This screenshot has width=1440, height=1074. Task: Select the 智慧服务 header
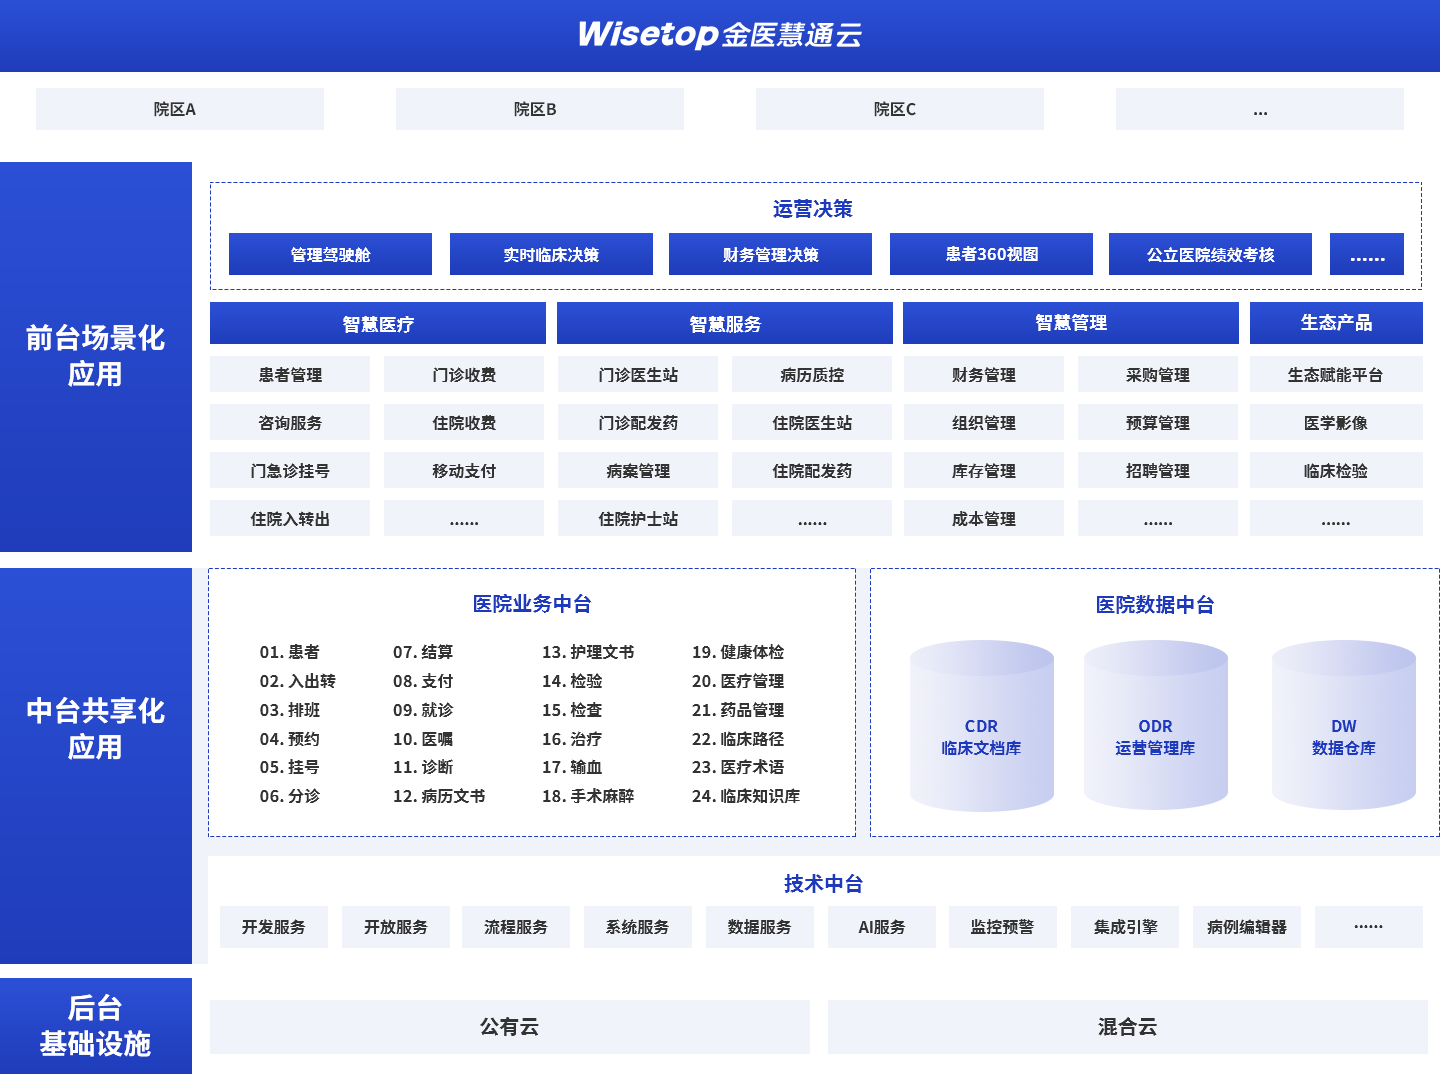tap(725, 323)
